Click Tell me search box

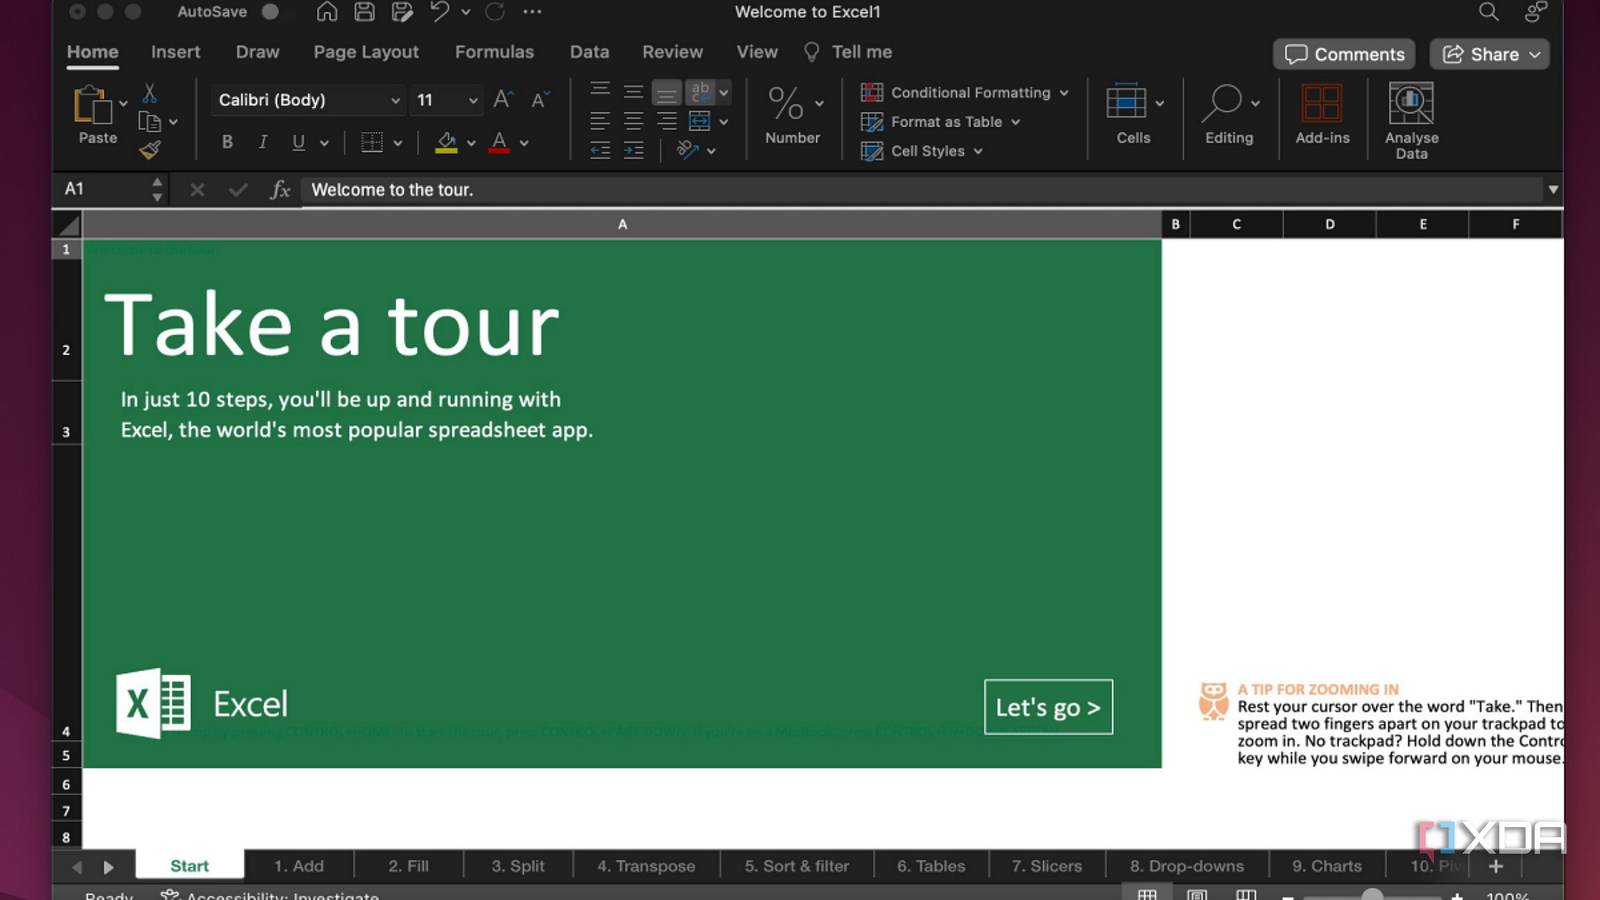pos(849,52)
